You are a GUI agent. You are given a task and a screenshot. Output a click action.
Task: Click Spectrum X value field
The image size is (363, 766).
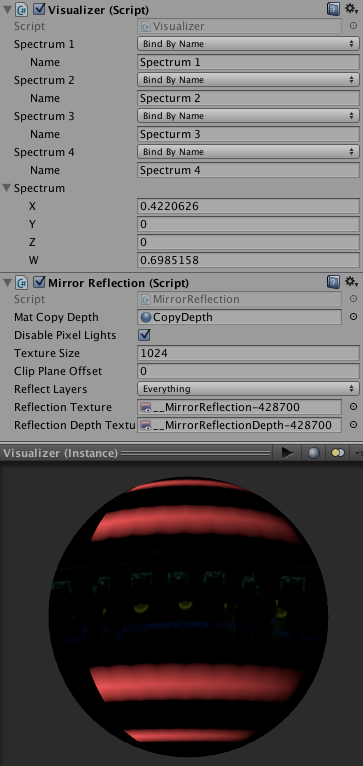point(248,206)
